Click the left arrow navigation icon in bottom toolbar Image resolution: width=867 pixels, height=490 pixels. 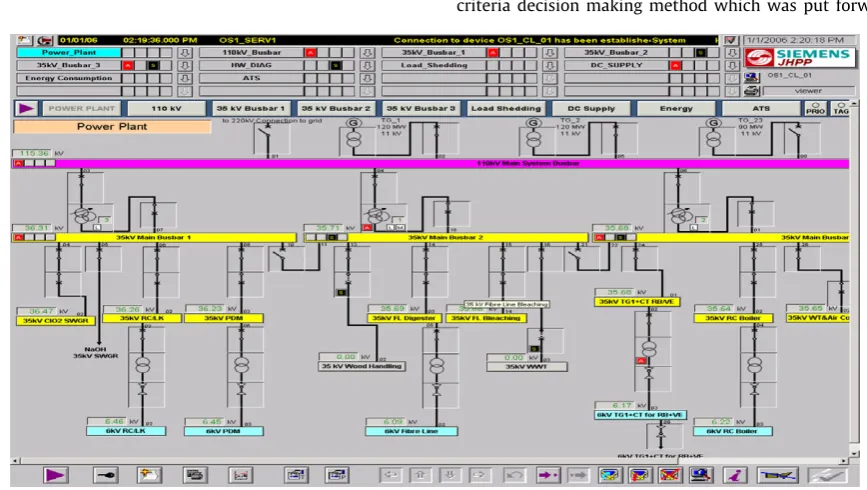(x=391, y=475)
